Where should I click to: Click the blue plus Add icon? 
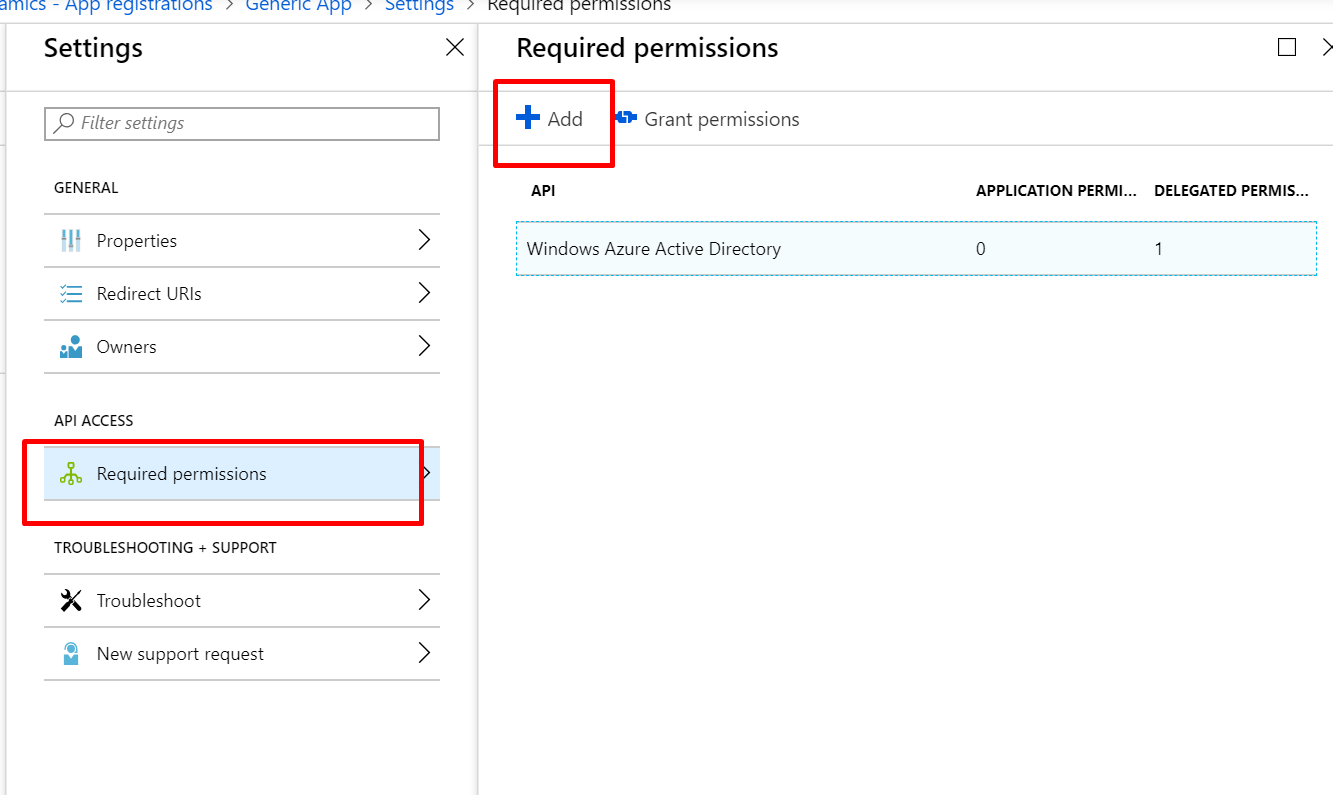pos(528,119)
